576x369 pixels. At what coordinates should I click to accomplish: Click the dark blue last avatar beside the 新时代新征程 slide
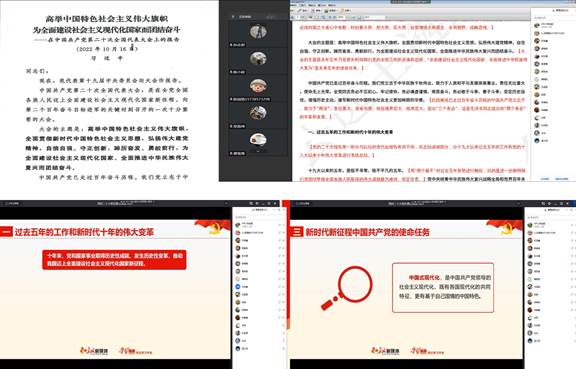[530, 341]
